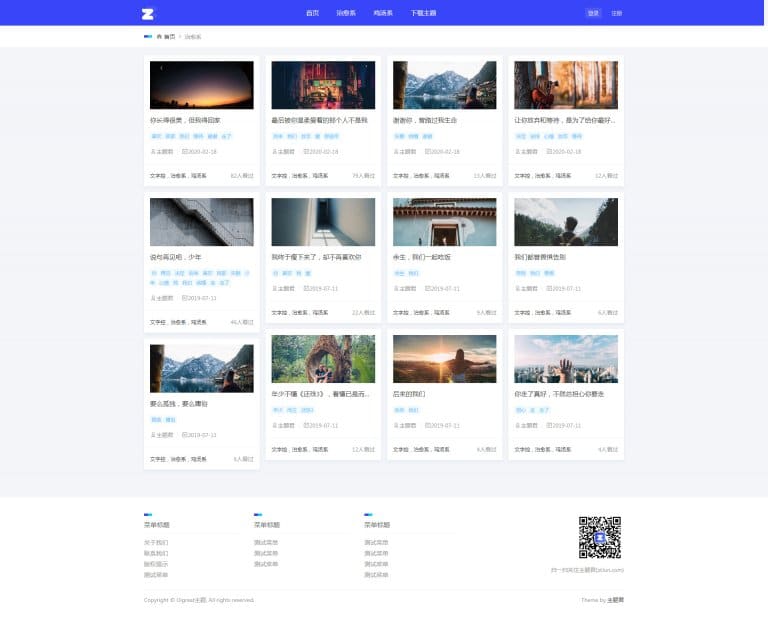Click the date icon on 谢谢你 card
768x620 pixels.
tap(427, 152)
